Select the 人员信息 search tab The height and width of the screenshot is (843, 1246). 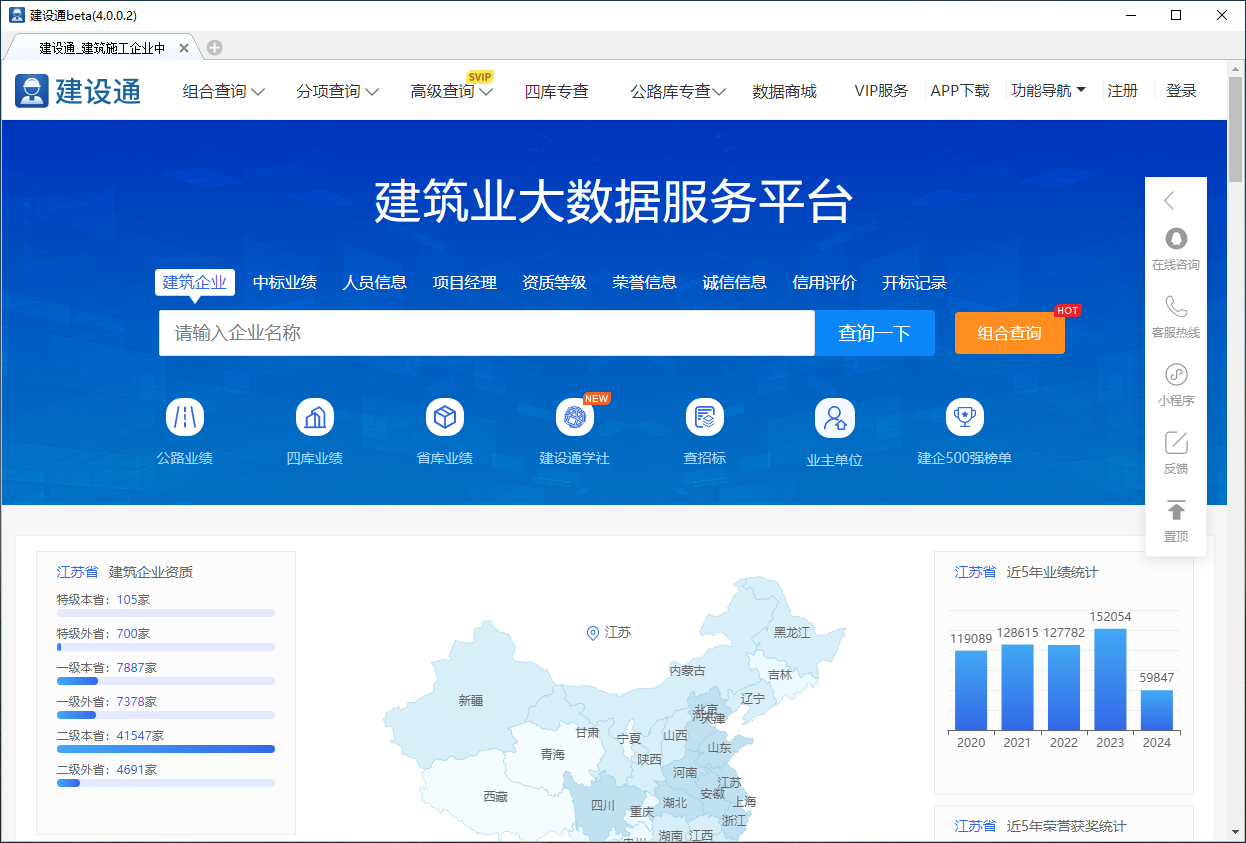pyautogui.click(x=375, y=282)
